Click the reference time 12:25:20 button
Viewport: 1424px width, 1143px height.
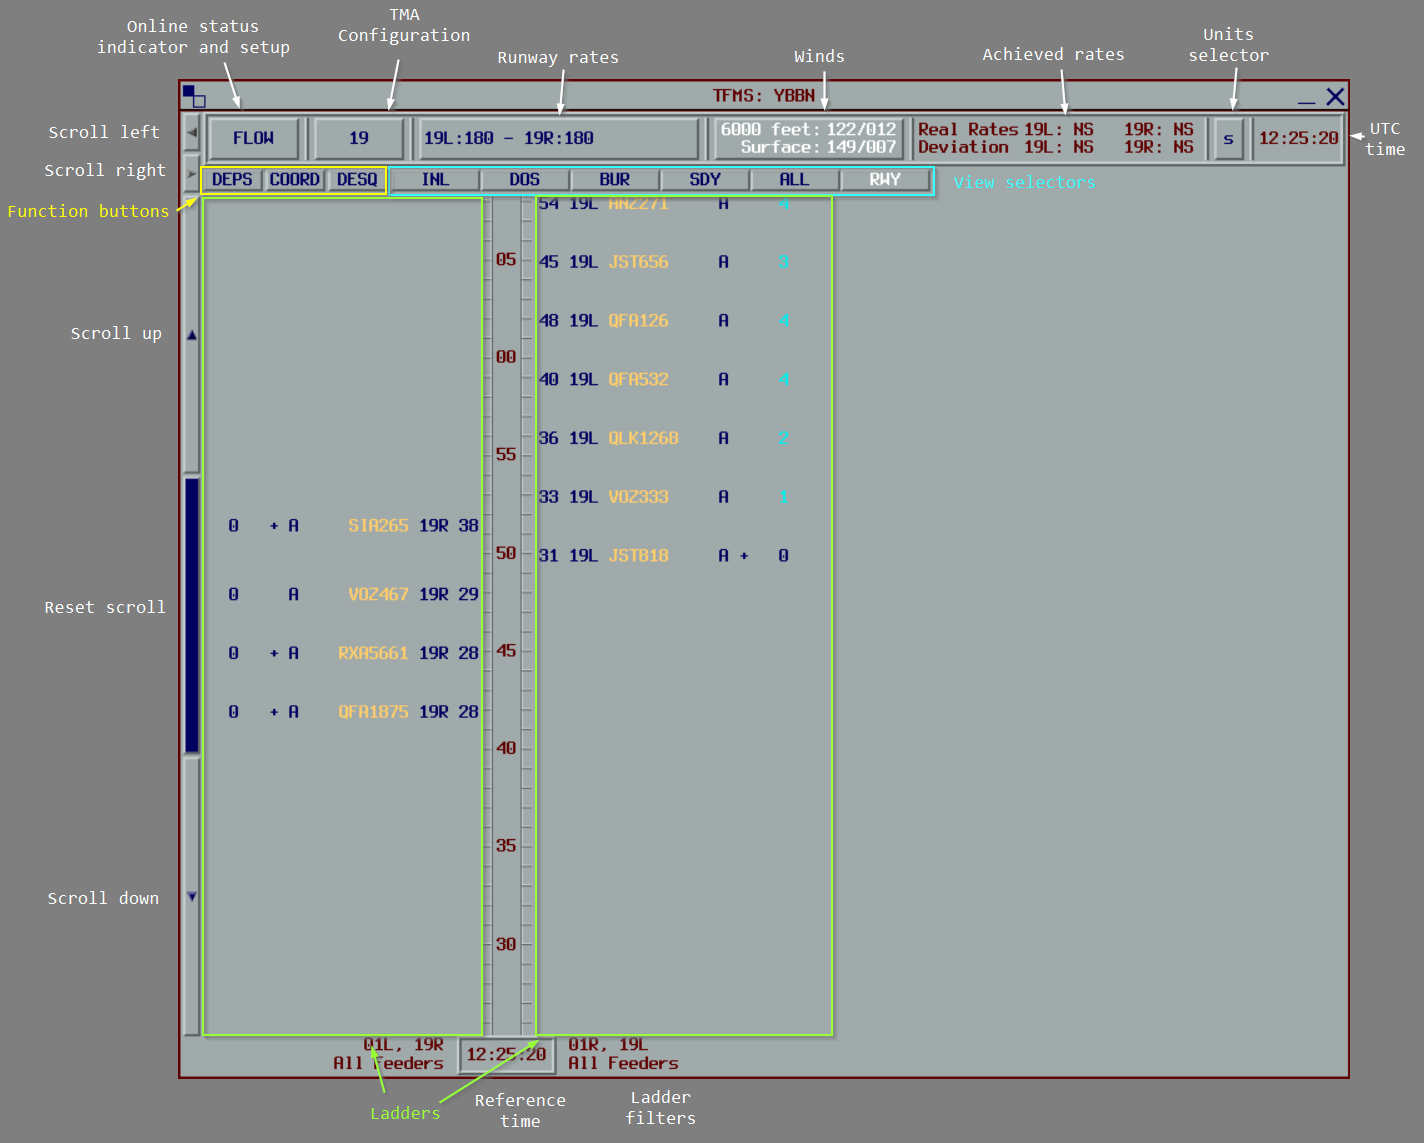pos(506,1054)
